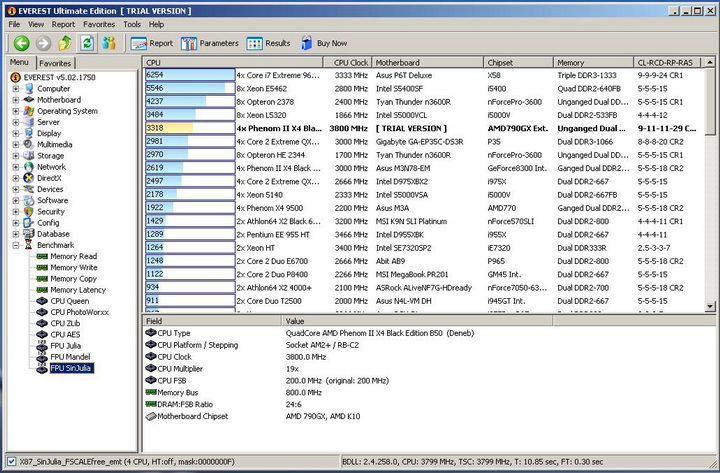Viewport: 720px width, 473px height.
Task: Expand the Motherboard tree node
Action: click(x=16, y=100)
